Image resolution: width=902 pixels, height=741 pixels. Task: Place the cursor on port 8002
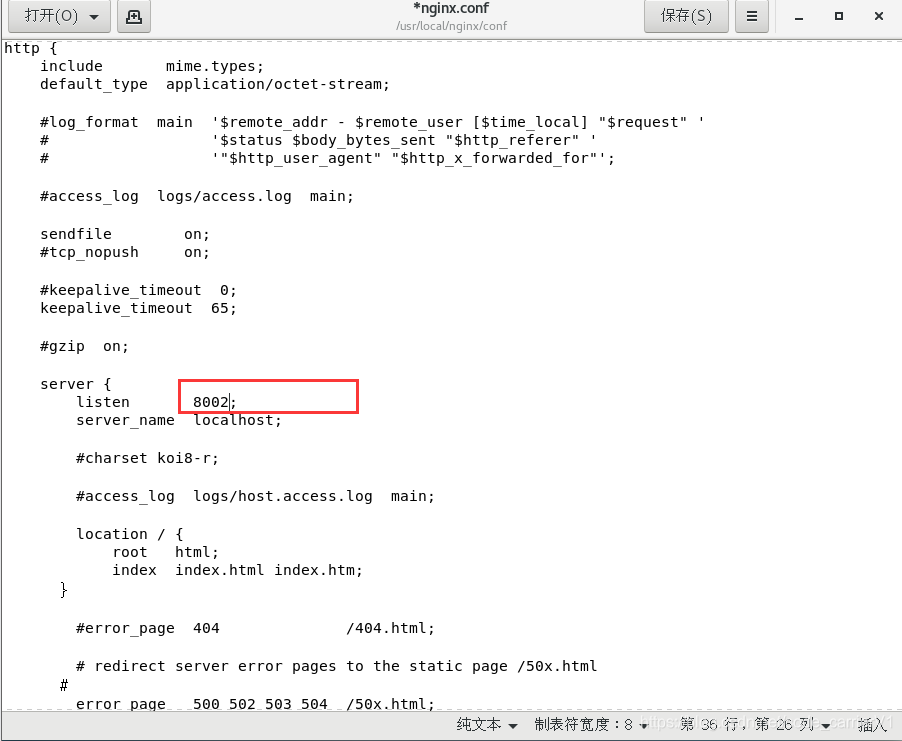(x=211, y=402)
